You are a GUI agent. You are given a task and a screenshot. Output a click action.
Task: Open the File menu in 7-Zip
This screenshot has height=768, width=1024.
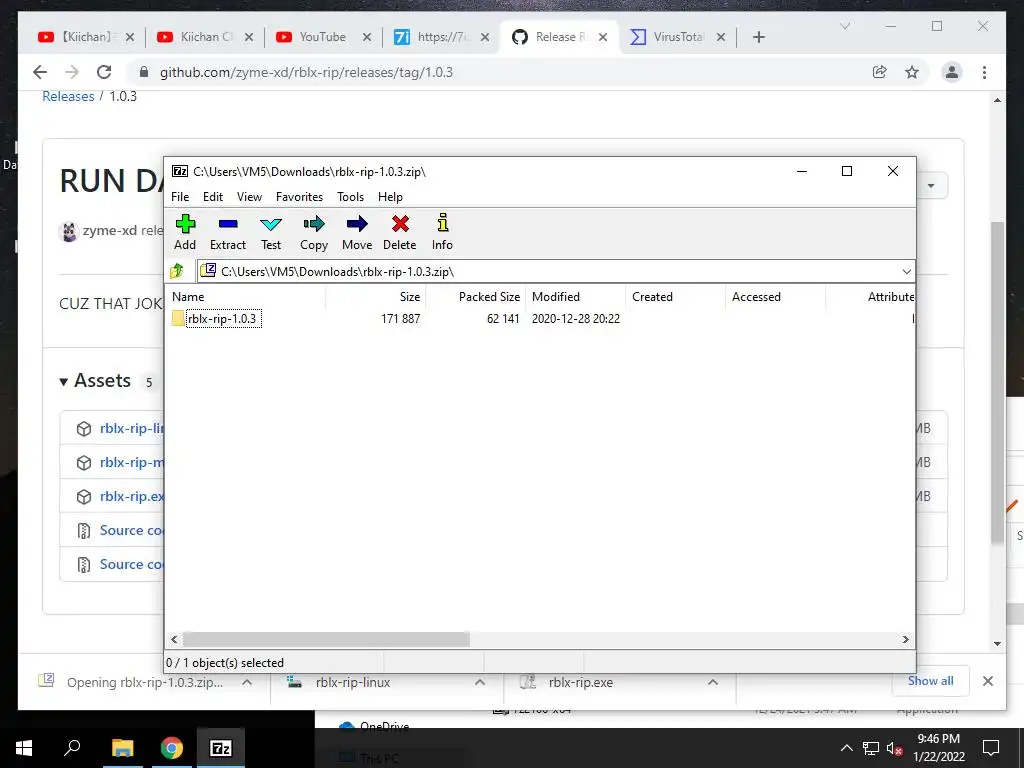(180, 197)
